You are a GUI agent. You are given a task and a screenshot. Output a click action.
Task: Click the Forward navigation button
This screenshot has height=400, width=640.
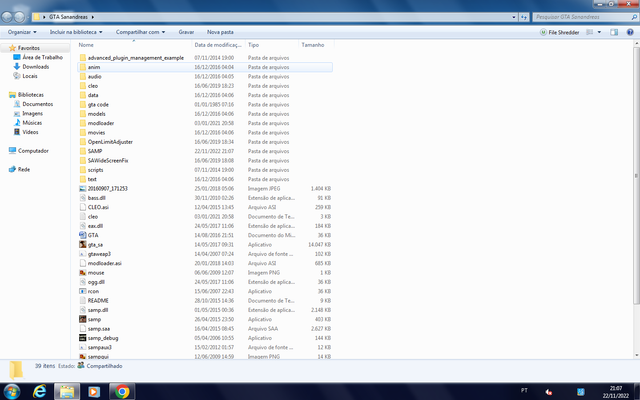(x=19, y=17)
